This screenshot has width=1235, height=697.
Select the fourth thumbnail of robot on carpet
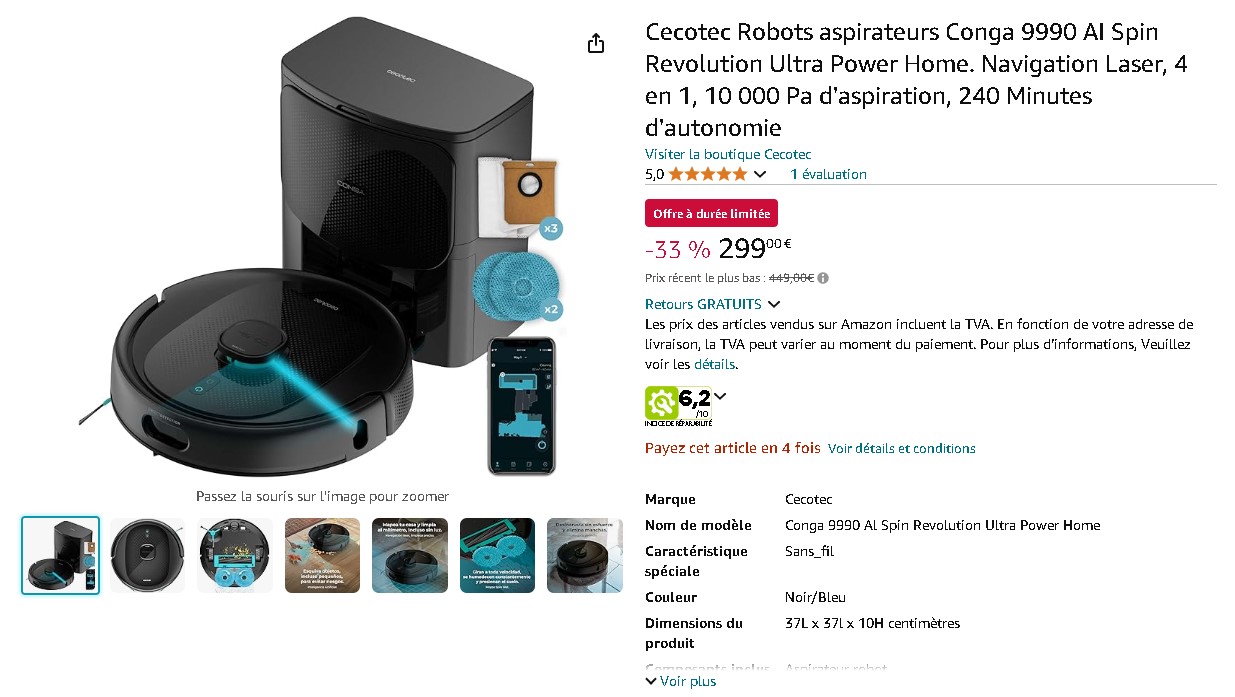(322, 555)
